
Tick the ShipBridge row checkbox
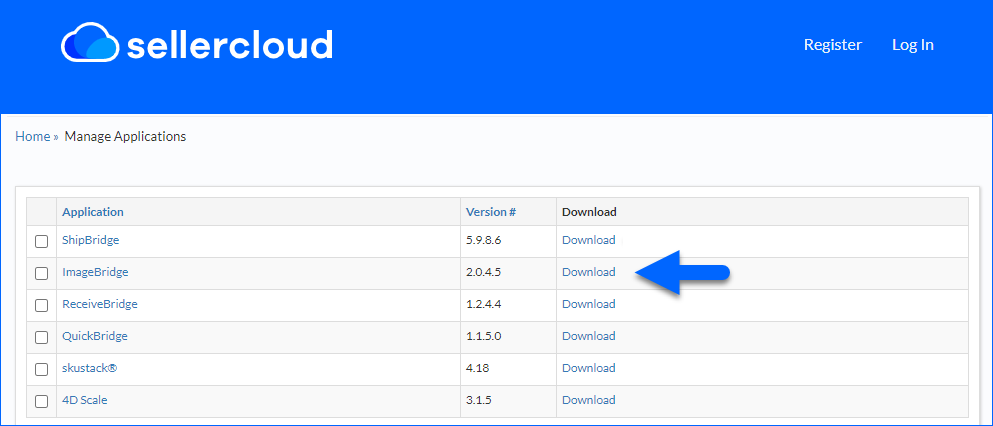click(x=41, y=241)
